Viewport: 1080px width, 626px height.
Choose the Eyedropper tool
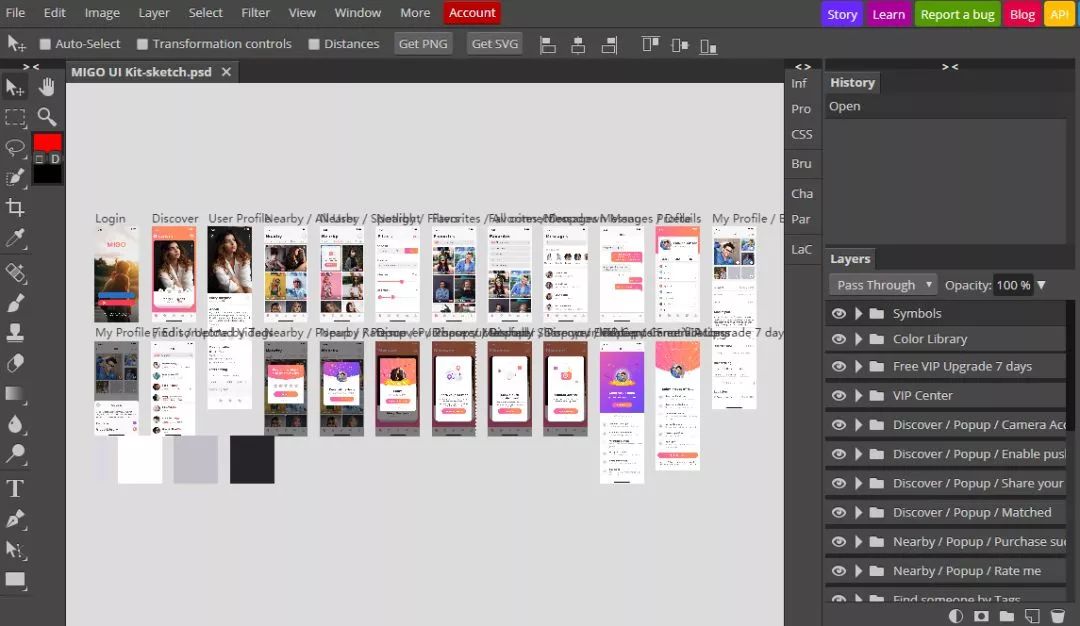click(14, 238)
